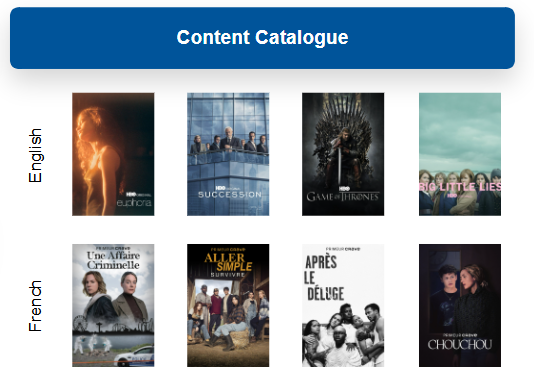The width and height of the screenshot is (534, 388).
Task: Click the pink Big Little Lies title
Action: tap(460, 187)
